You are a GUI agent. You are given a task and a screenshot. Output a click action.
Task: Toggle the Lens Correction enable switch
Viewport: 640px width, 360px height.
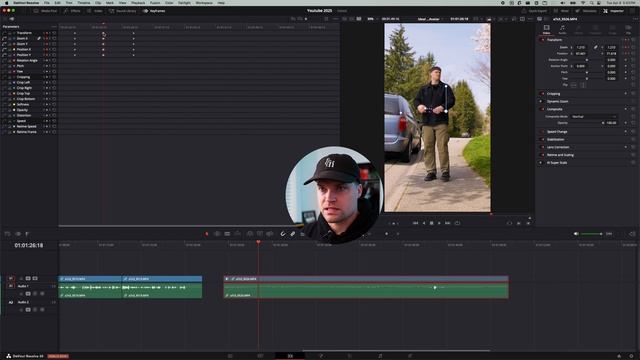click(542, 147)
